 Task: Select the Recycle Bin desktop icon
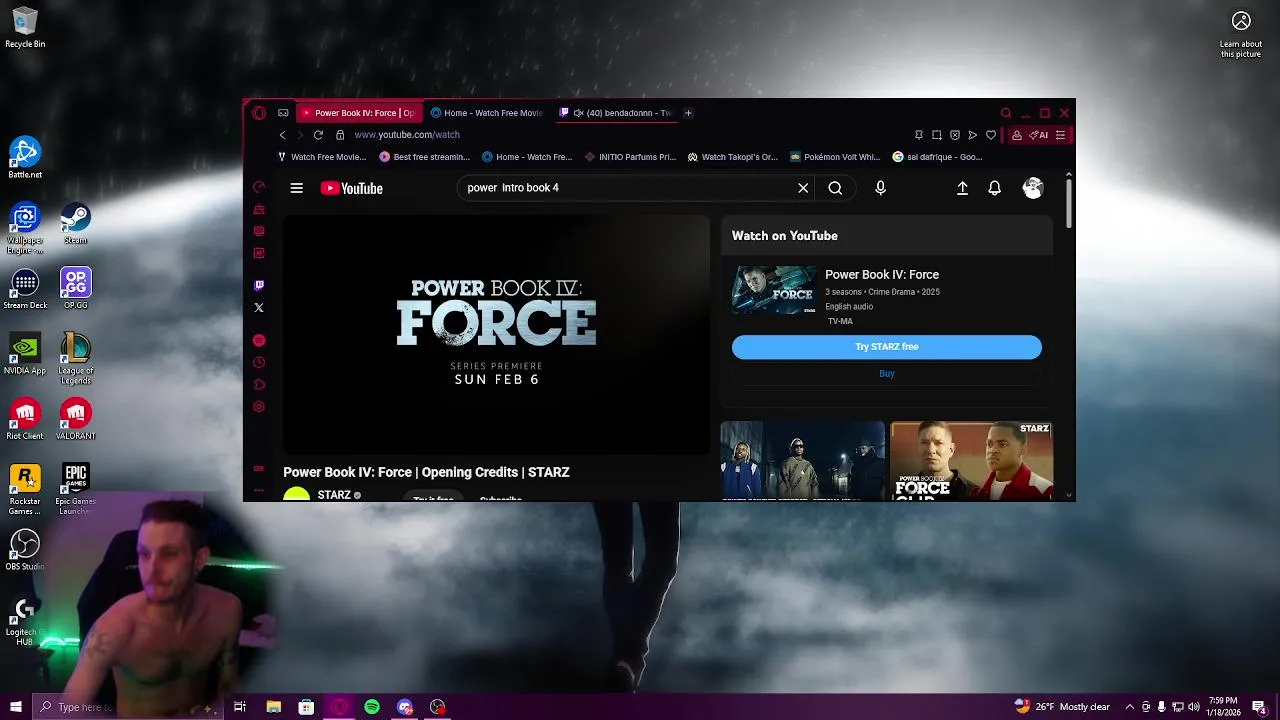pos(25,28)
